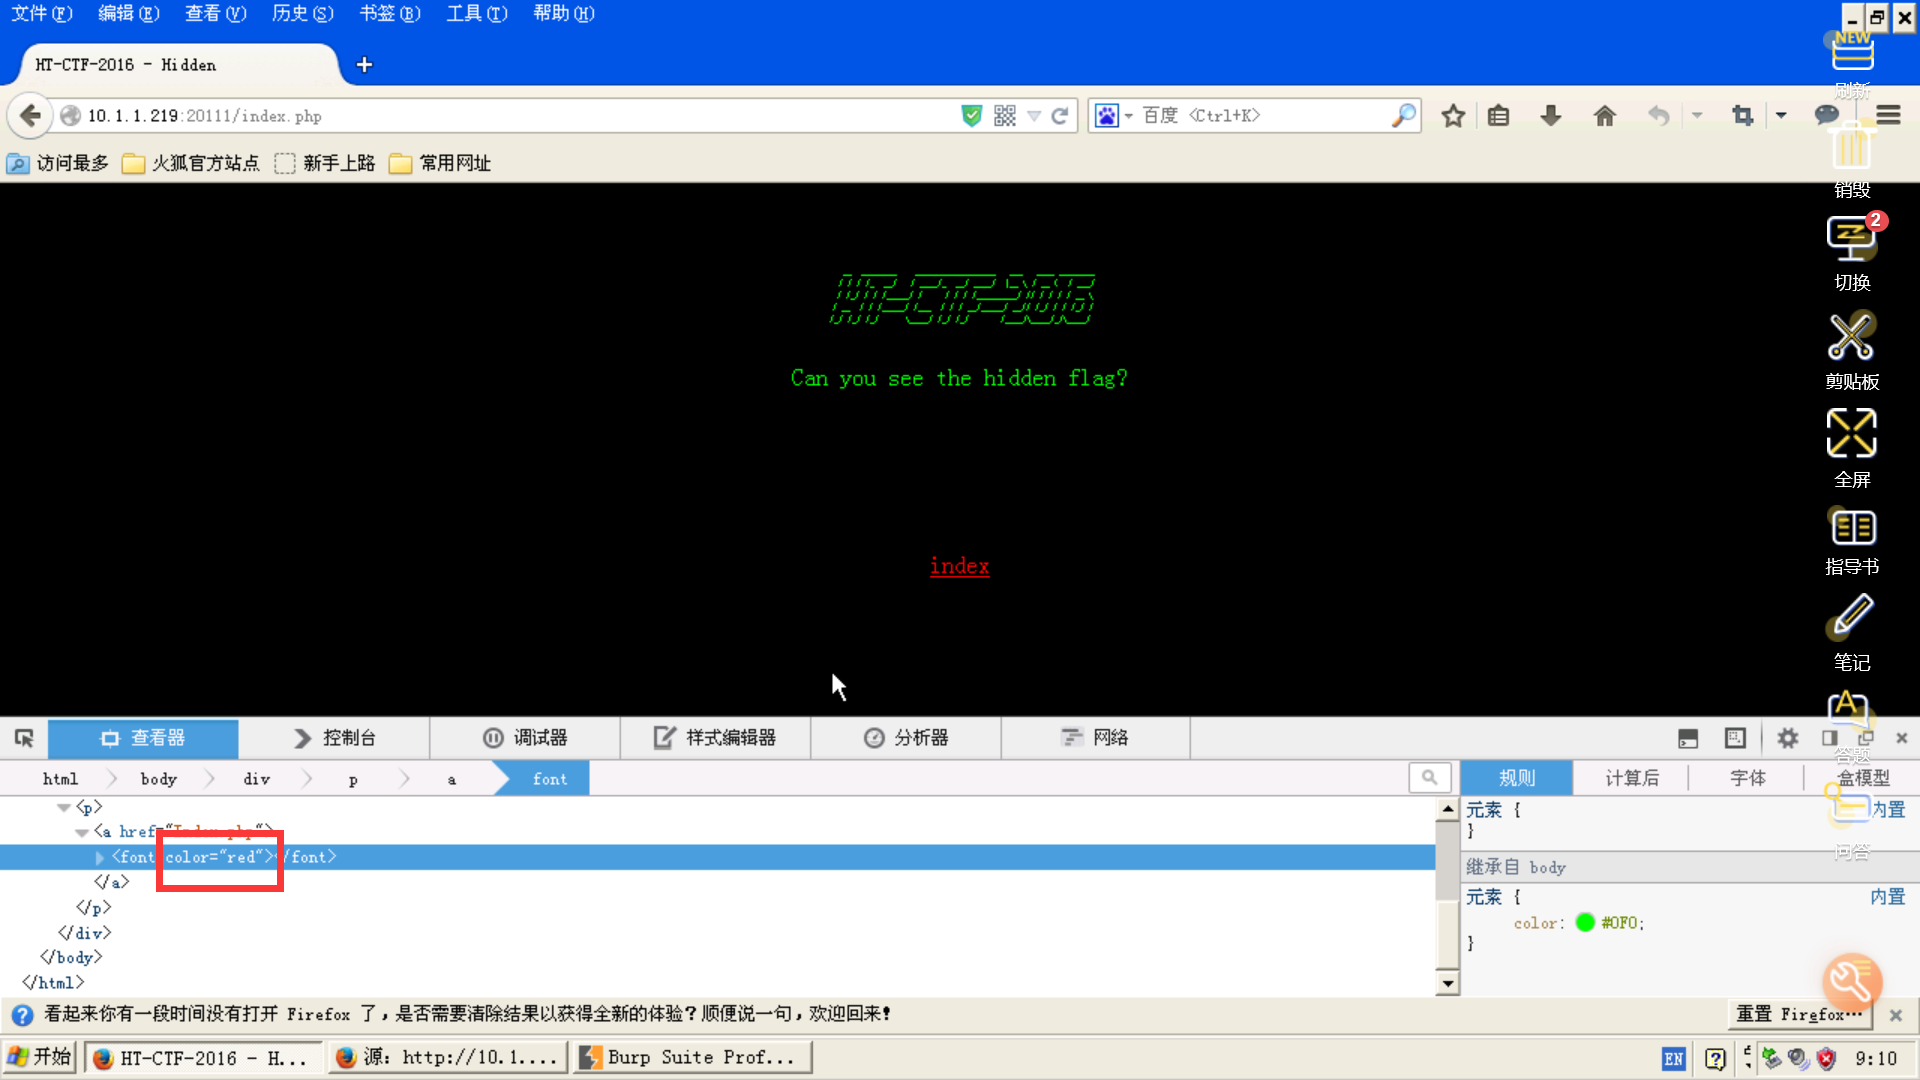Click the bookmark star icon
Viewport: 1920px width, 1080px height.
click(1453, 116)
